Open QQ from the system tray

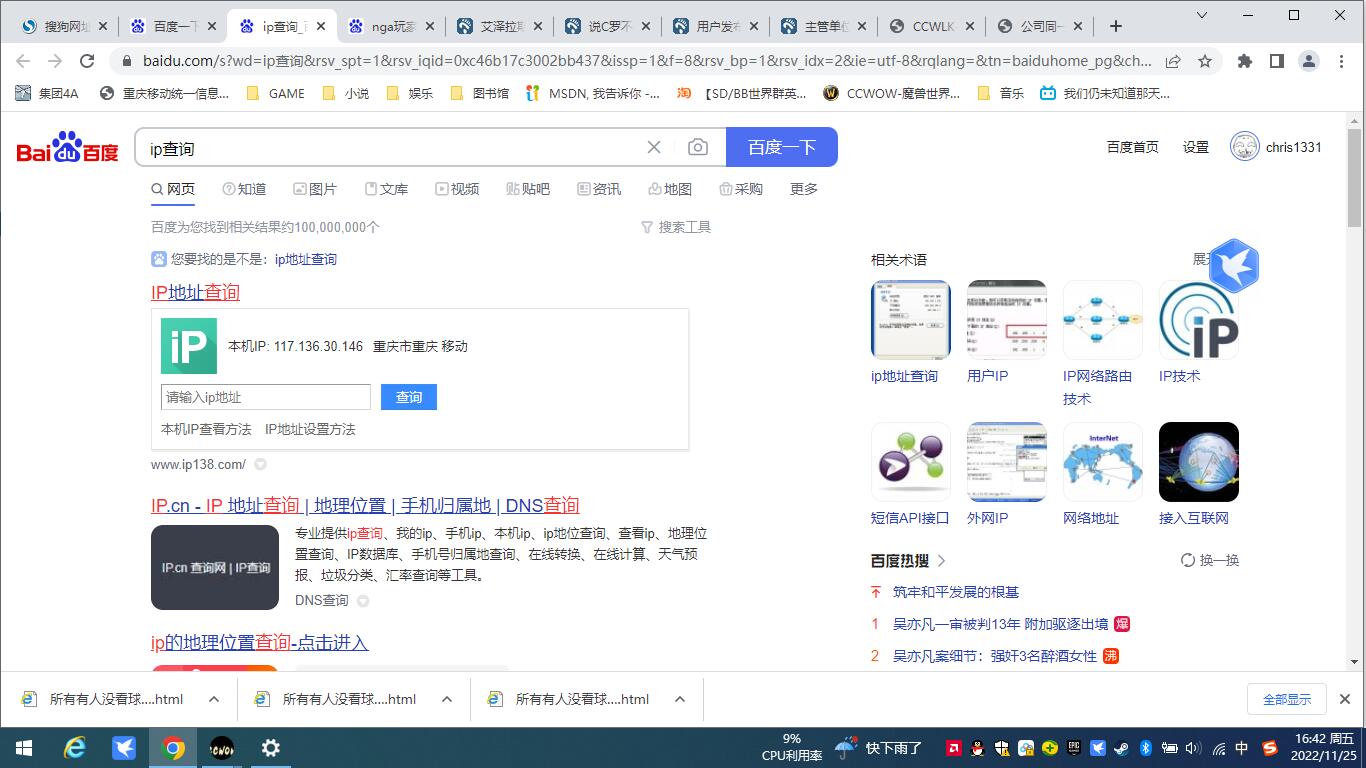tap(977, 748)
